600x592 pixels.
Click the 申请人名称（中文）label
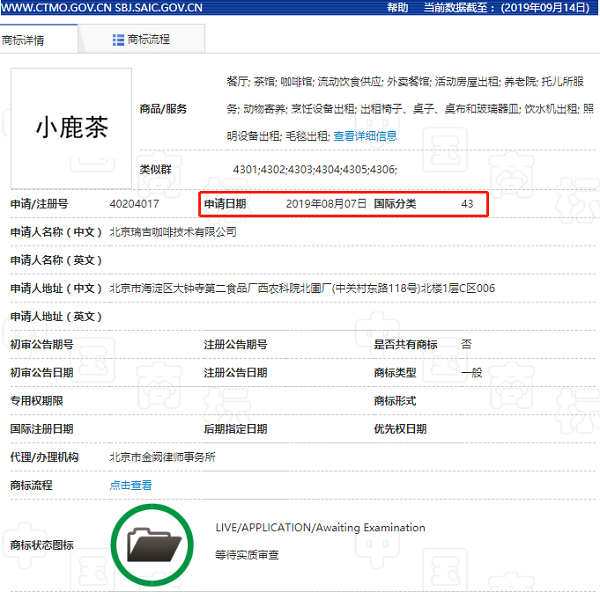pos(56,232)
